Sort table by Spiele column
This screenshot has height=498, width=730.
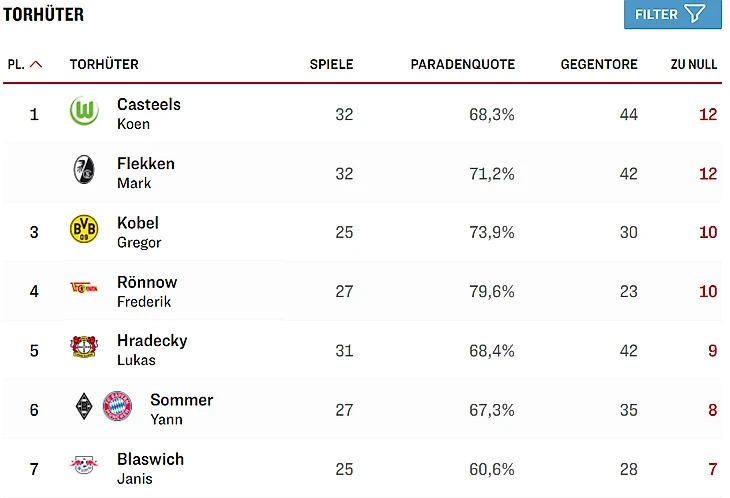(x=331, y=64)
